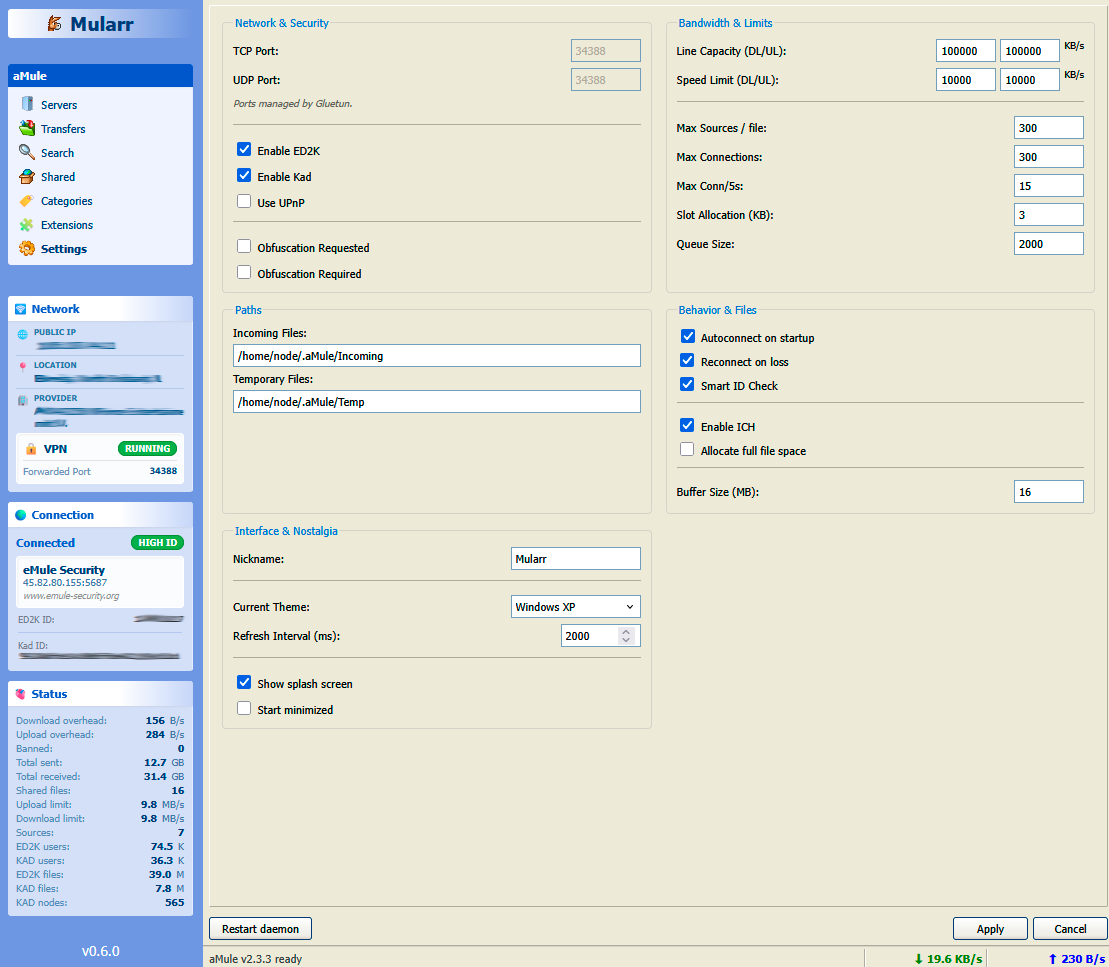Click the Settings gear icon

click(x=27, y=248)
